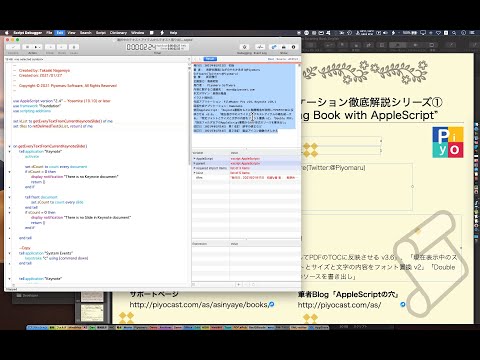The height and width of the screenshot is (360, 480).
Task: Switch result view to Best
Action: pos(271,59)
